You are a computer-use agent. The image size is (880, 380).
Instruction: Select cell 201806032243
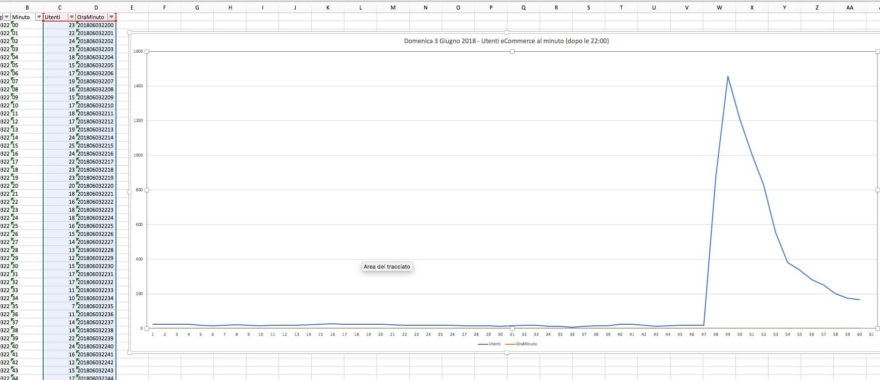(x=96, y=370)
